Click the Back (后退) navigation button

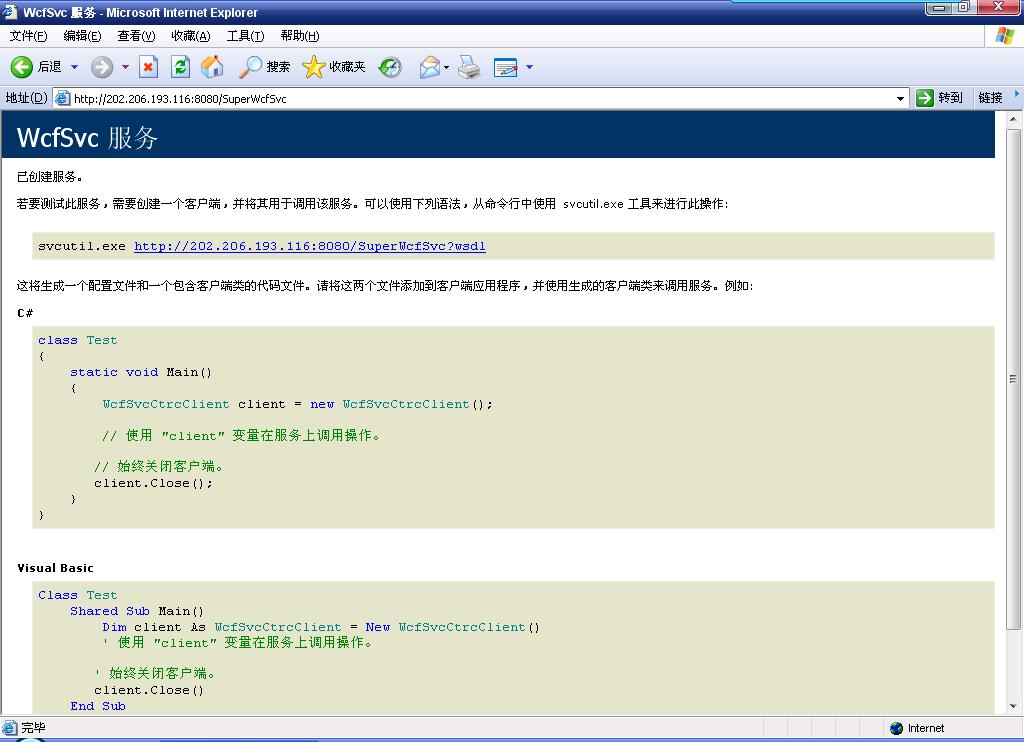pyautogui.click(x=36, y=67)
